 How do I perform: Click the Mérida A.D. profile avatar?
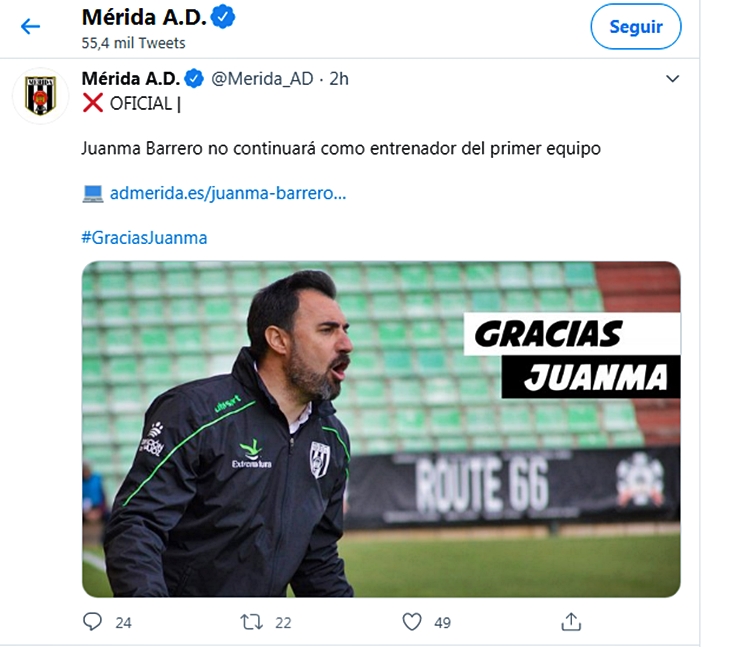(41, 95)
